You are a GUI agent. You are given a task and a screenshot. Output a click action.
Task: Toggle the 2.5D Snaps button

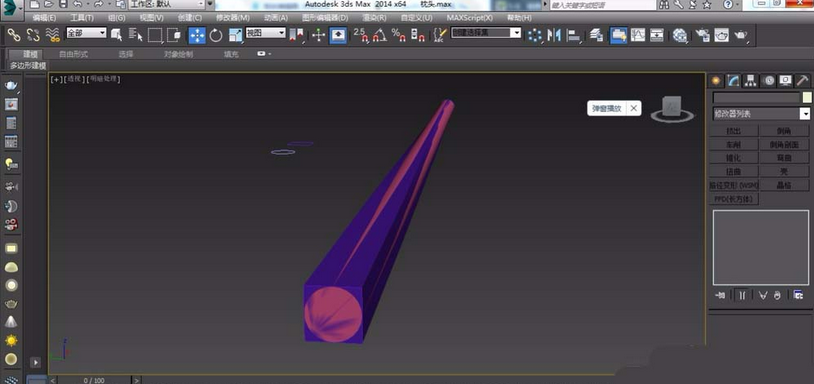360,35
